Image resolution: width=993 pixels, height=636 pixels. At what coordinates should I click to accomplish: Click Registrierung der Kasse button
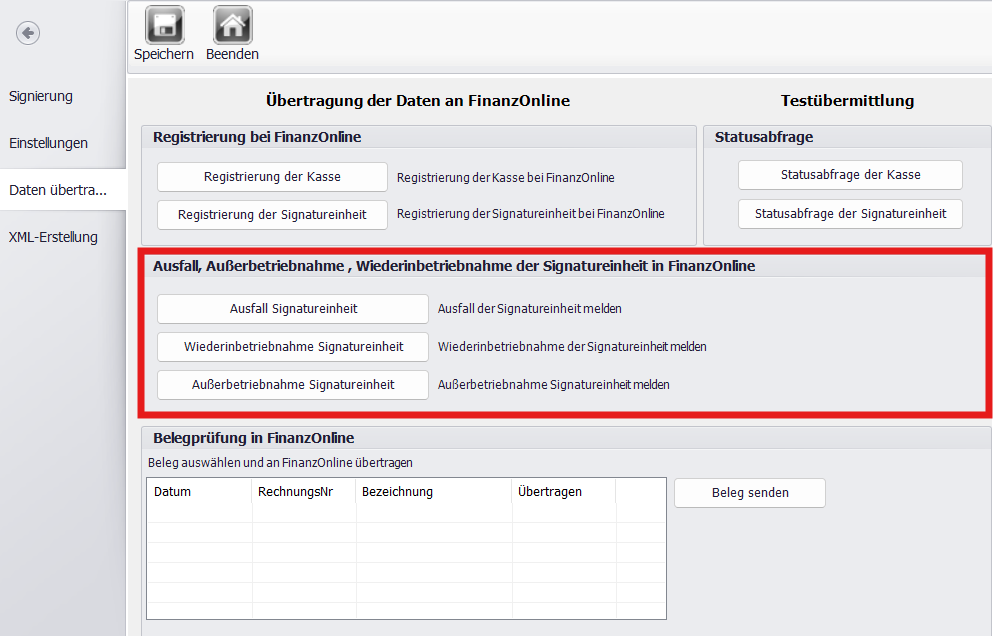coord(272,177)
